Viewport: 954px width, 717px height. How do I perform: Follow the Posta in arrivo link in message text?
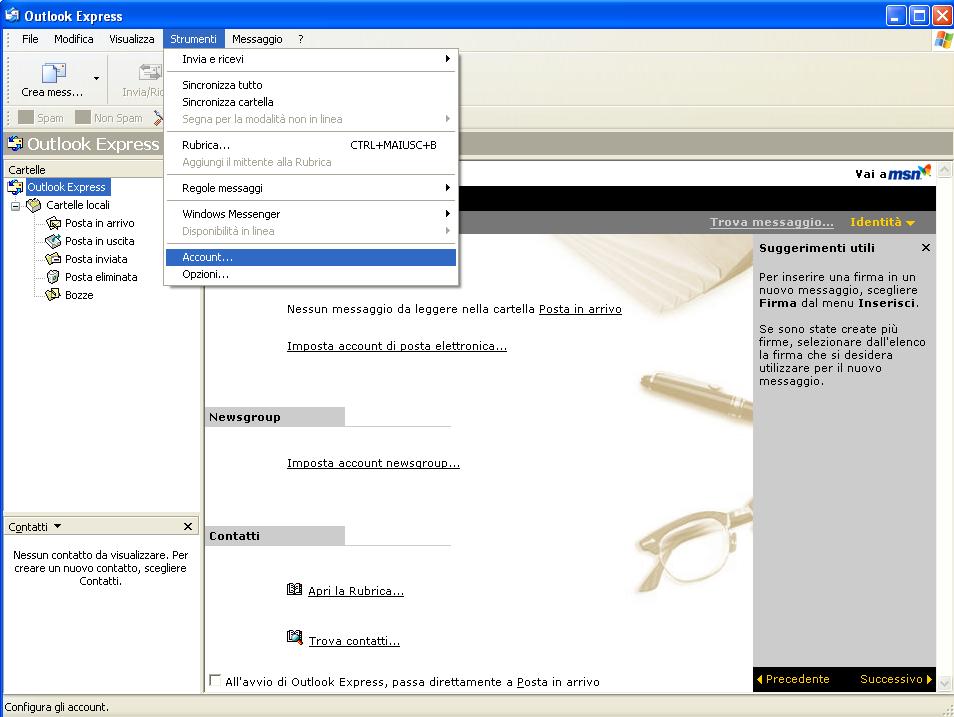[x=580, y=309]
